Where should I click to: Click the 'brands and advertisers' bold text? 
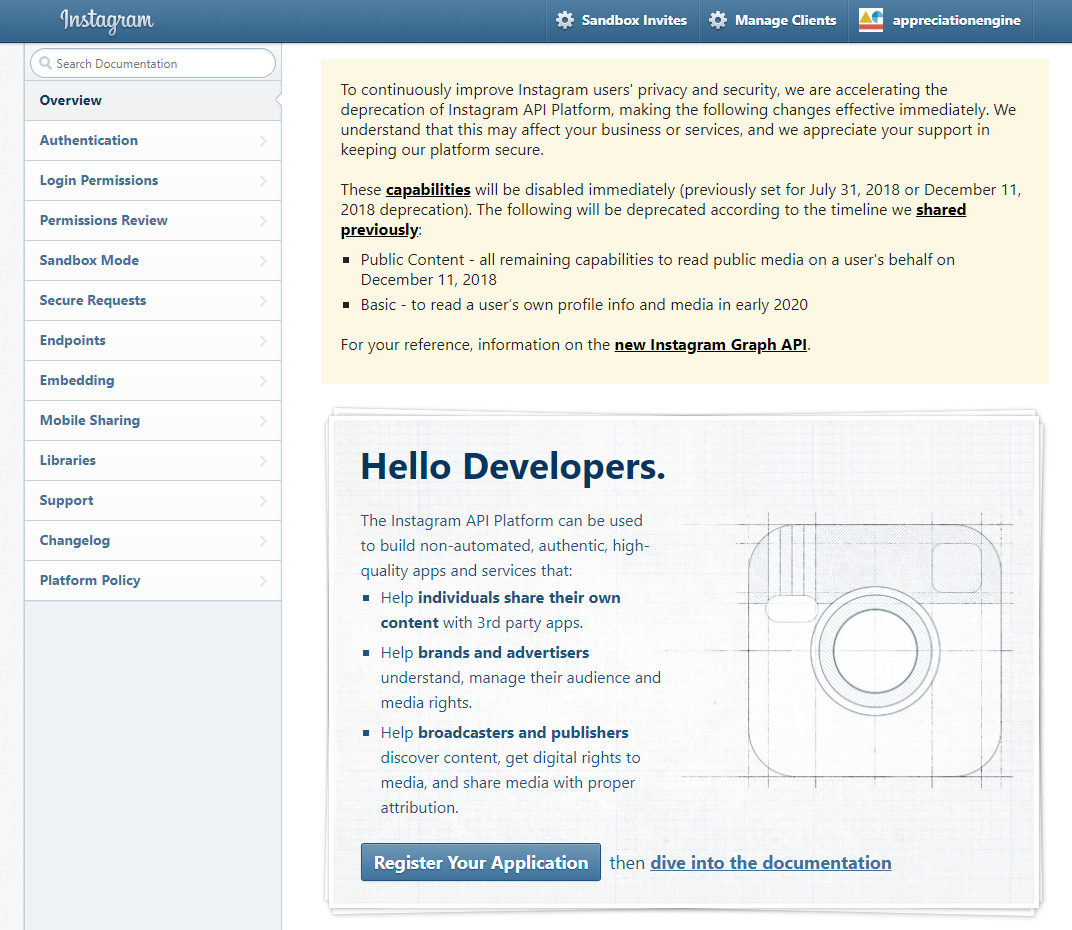[x=503, y=653]
